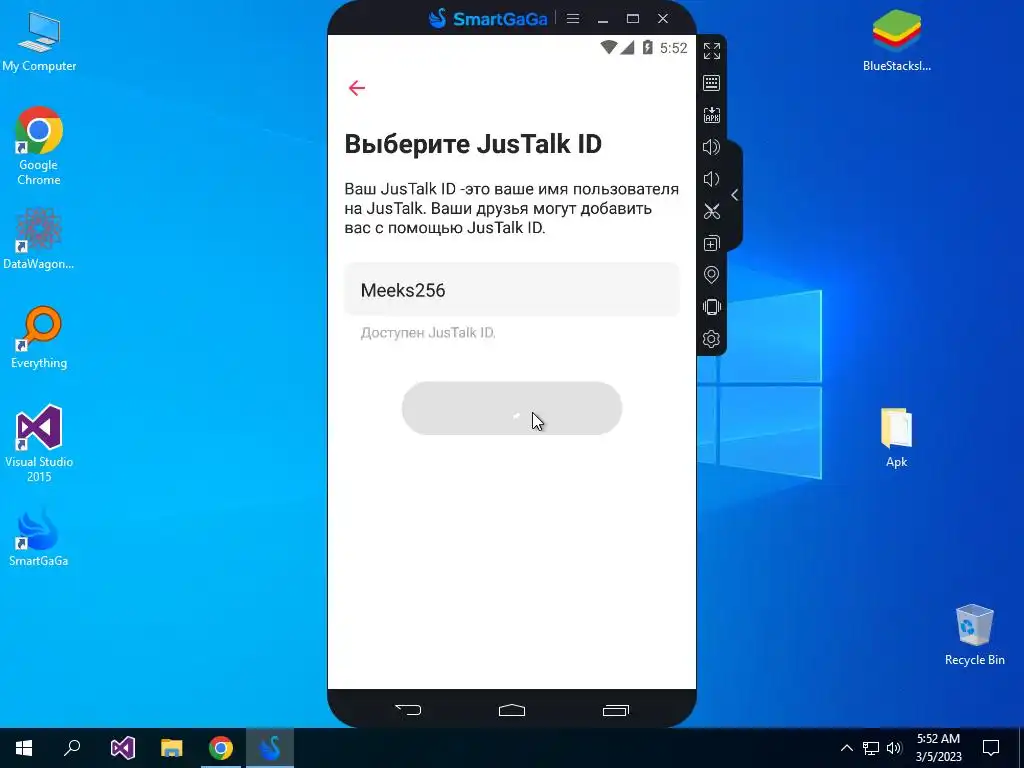1024x768 pixels.
Task: Open SmartGaGa settings gear
Action: (711, 339)
